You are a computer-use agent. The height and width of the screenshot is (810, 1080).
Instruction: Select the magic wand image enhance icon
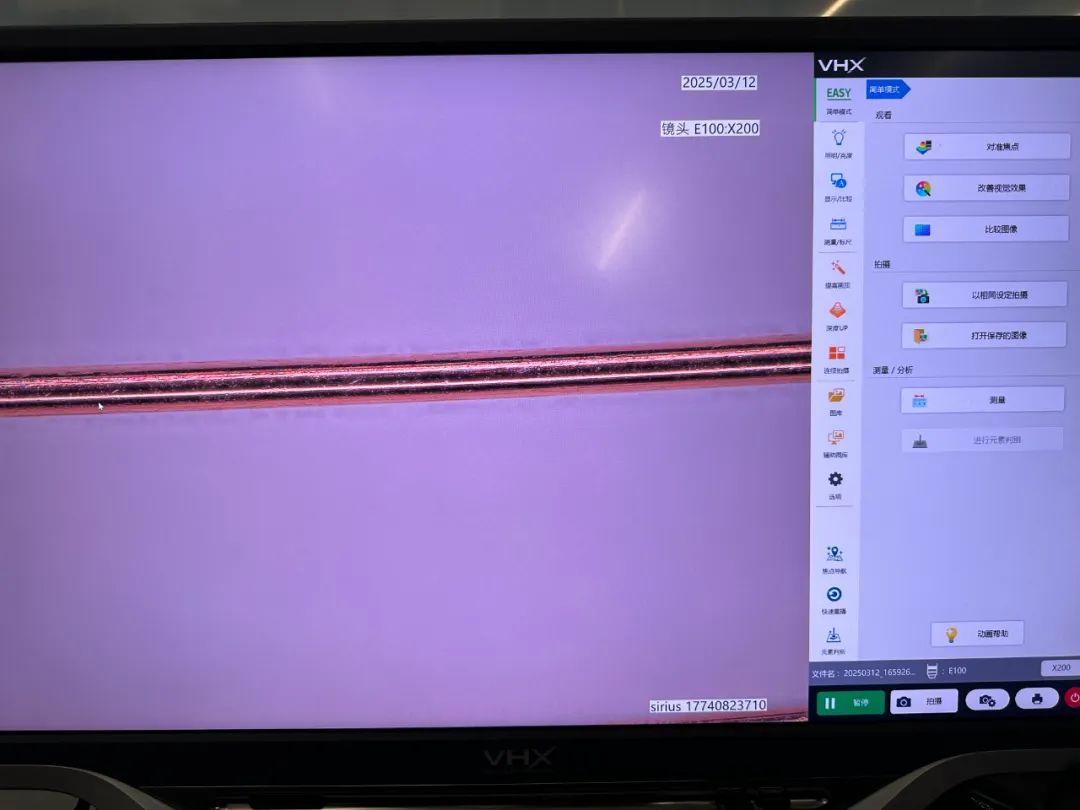(838, 273)
